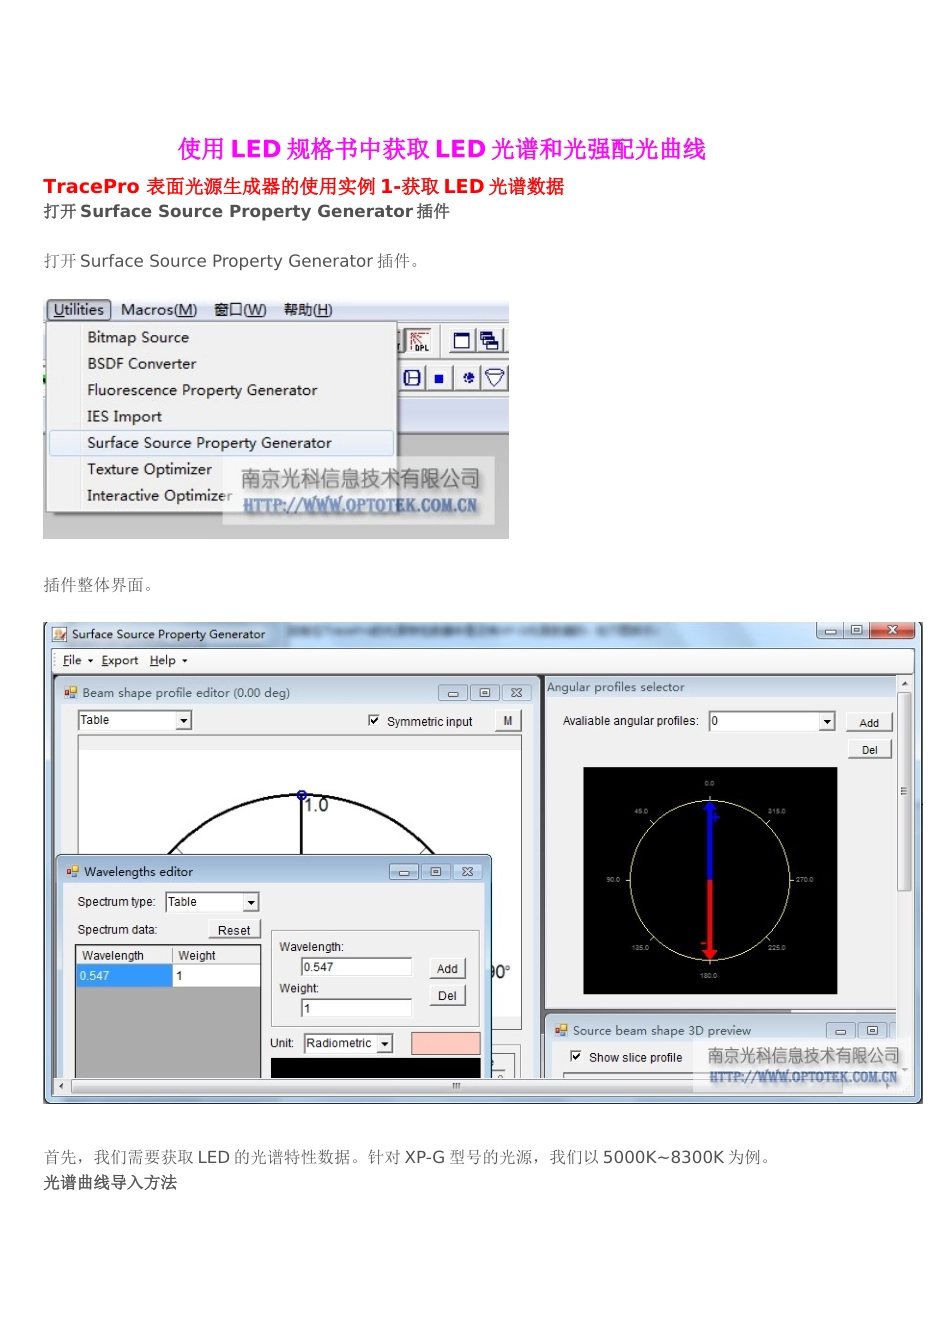Click the solid blue square toolbar icon
This screenshot has height=1344, width=950.
438,378
